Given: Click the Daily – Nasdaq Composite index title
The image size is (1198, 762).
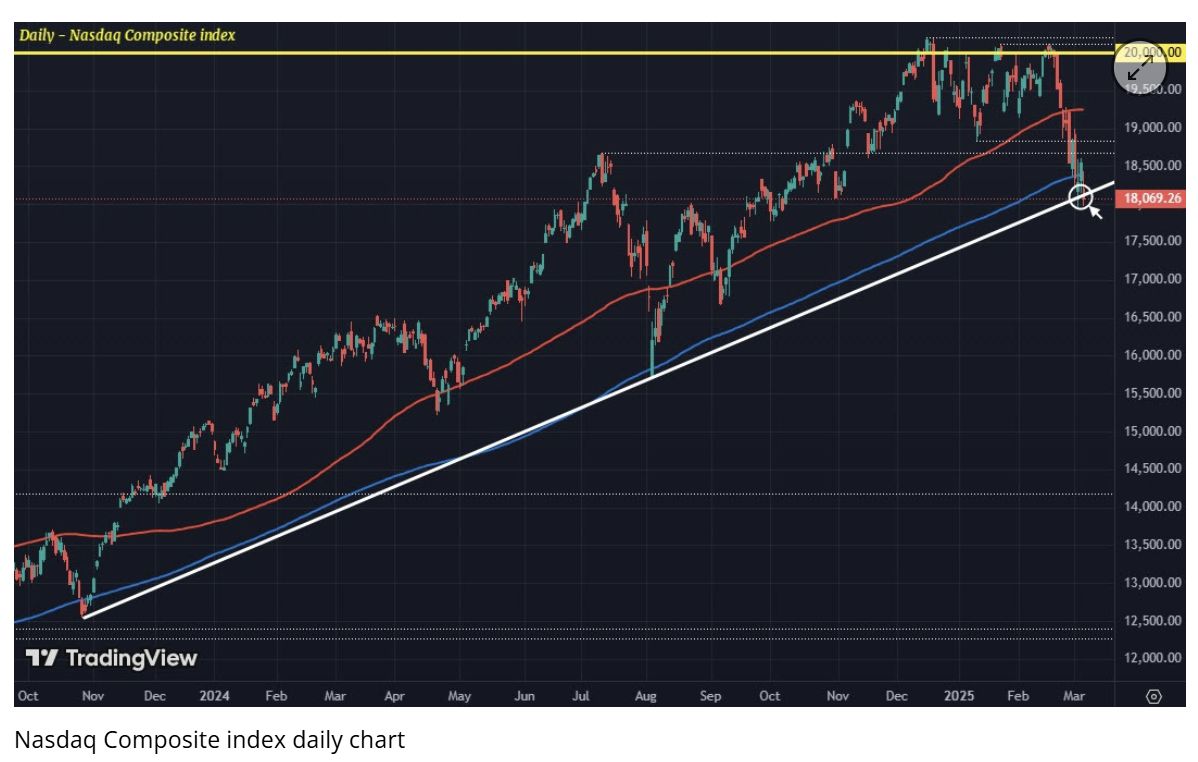Looking at the screenshot, I should (x=127, y=35).
